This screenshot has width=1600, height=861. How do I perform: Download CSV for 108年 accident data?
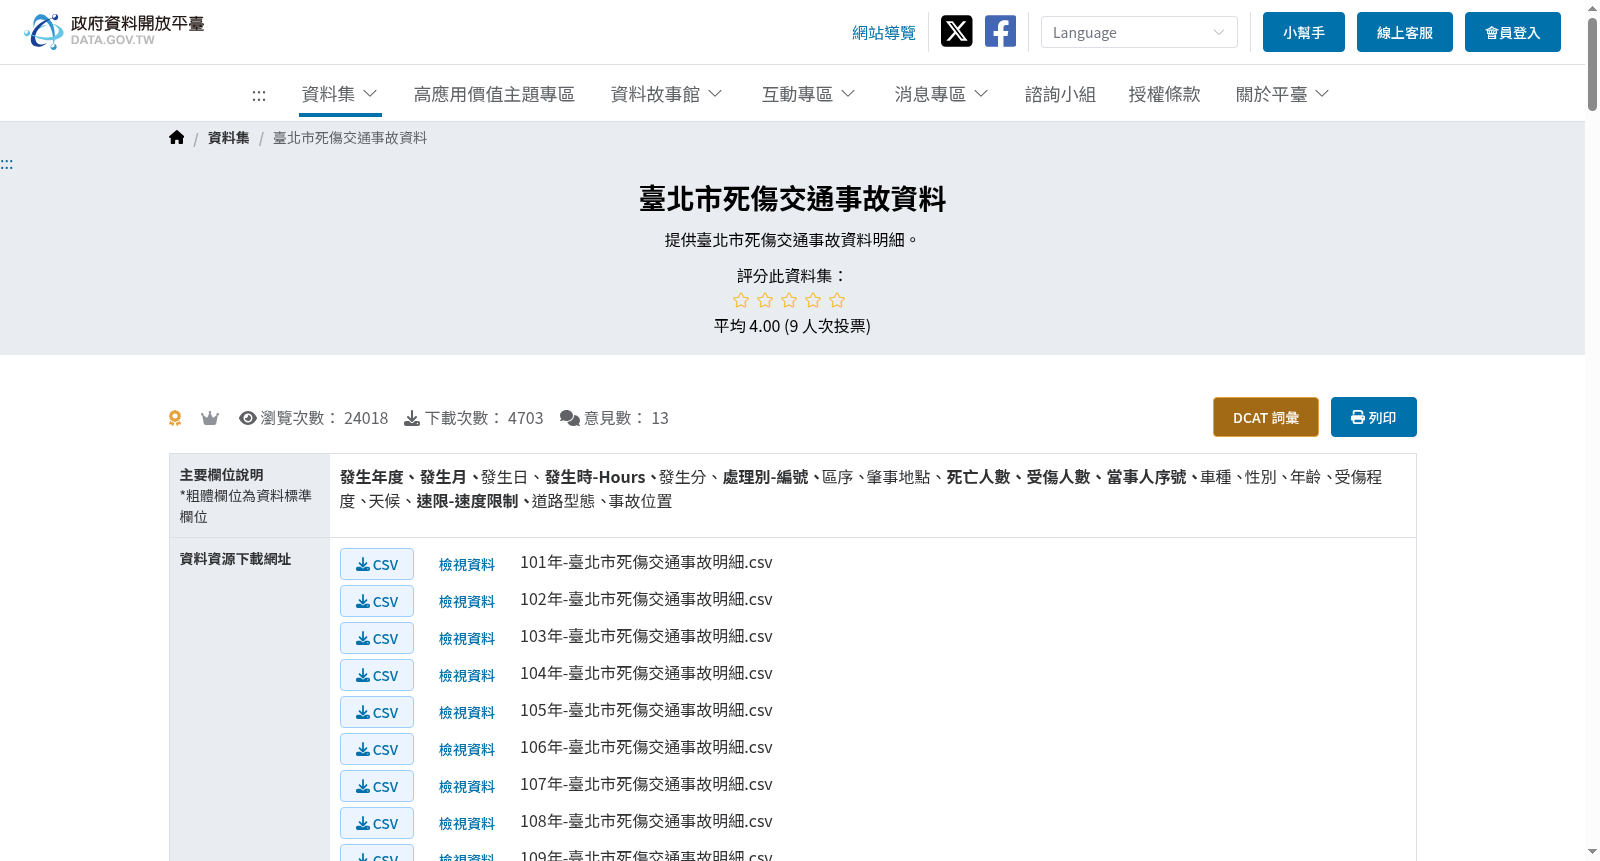377,823
